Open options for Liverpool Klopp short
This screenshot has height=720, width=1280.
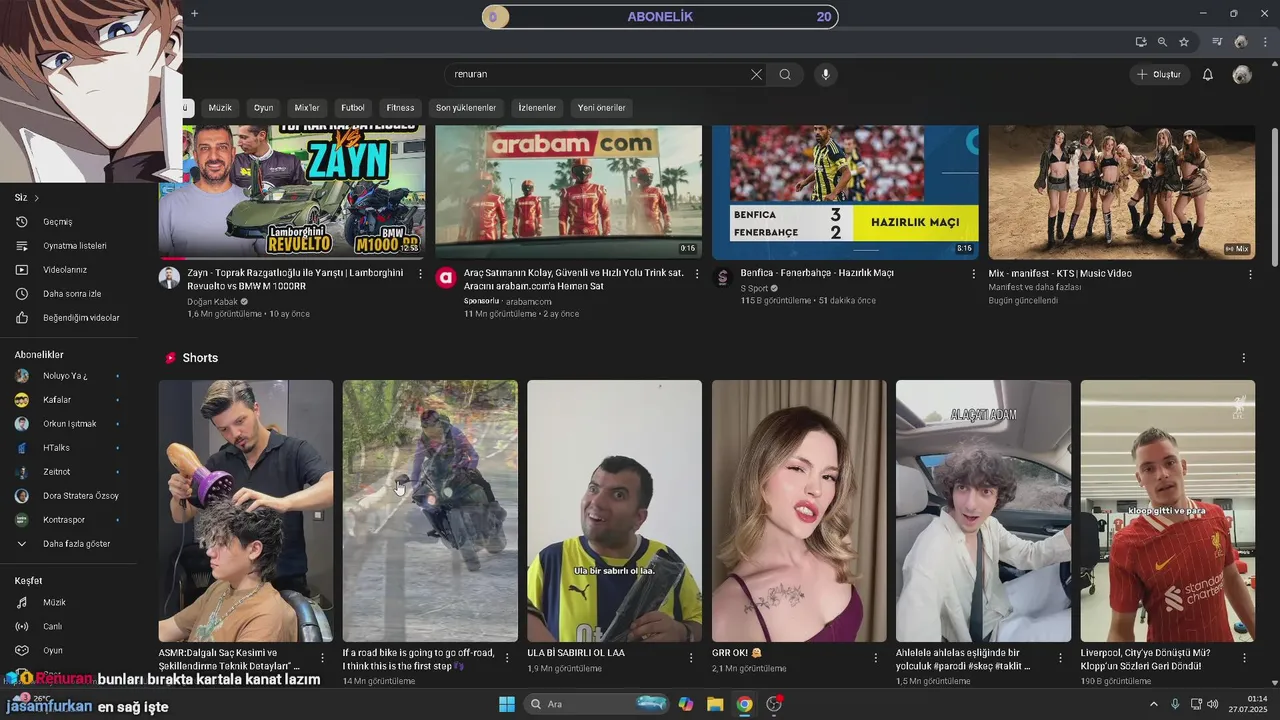tap(1244, 658)
